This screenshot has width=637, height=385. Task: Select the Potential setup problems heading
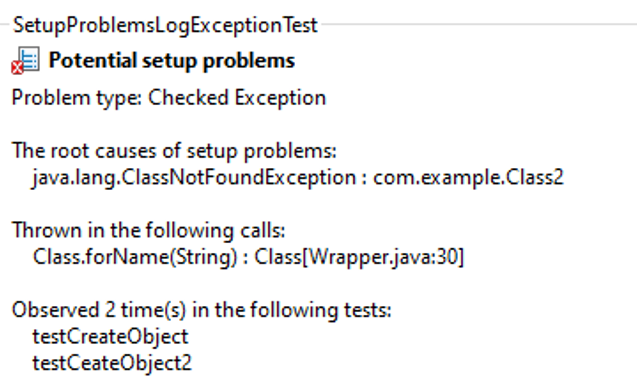coord(171,61)
